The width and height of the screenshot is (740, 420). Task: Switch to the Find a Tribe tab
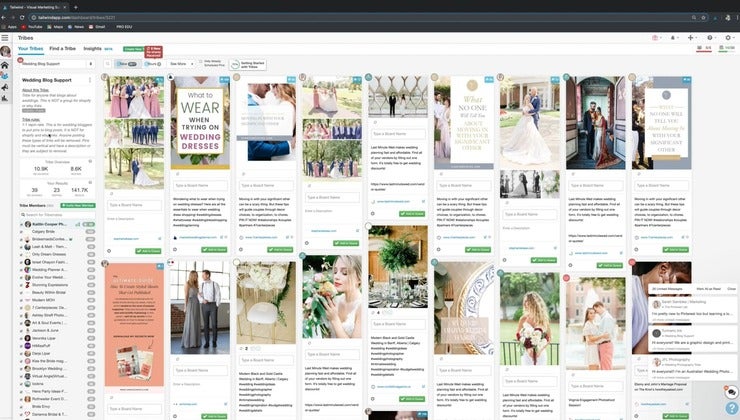[62, 49]
